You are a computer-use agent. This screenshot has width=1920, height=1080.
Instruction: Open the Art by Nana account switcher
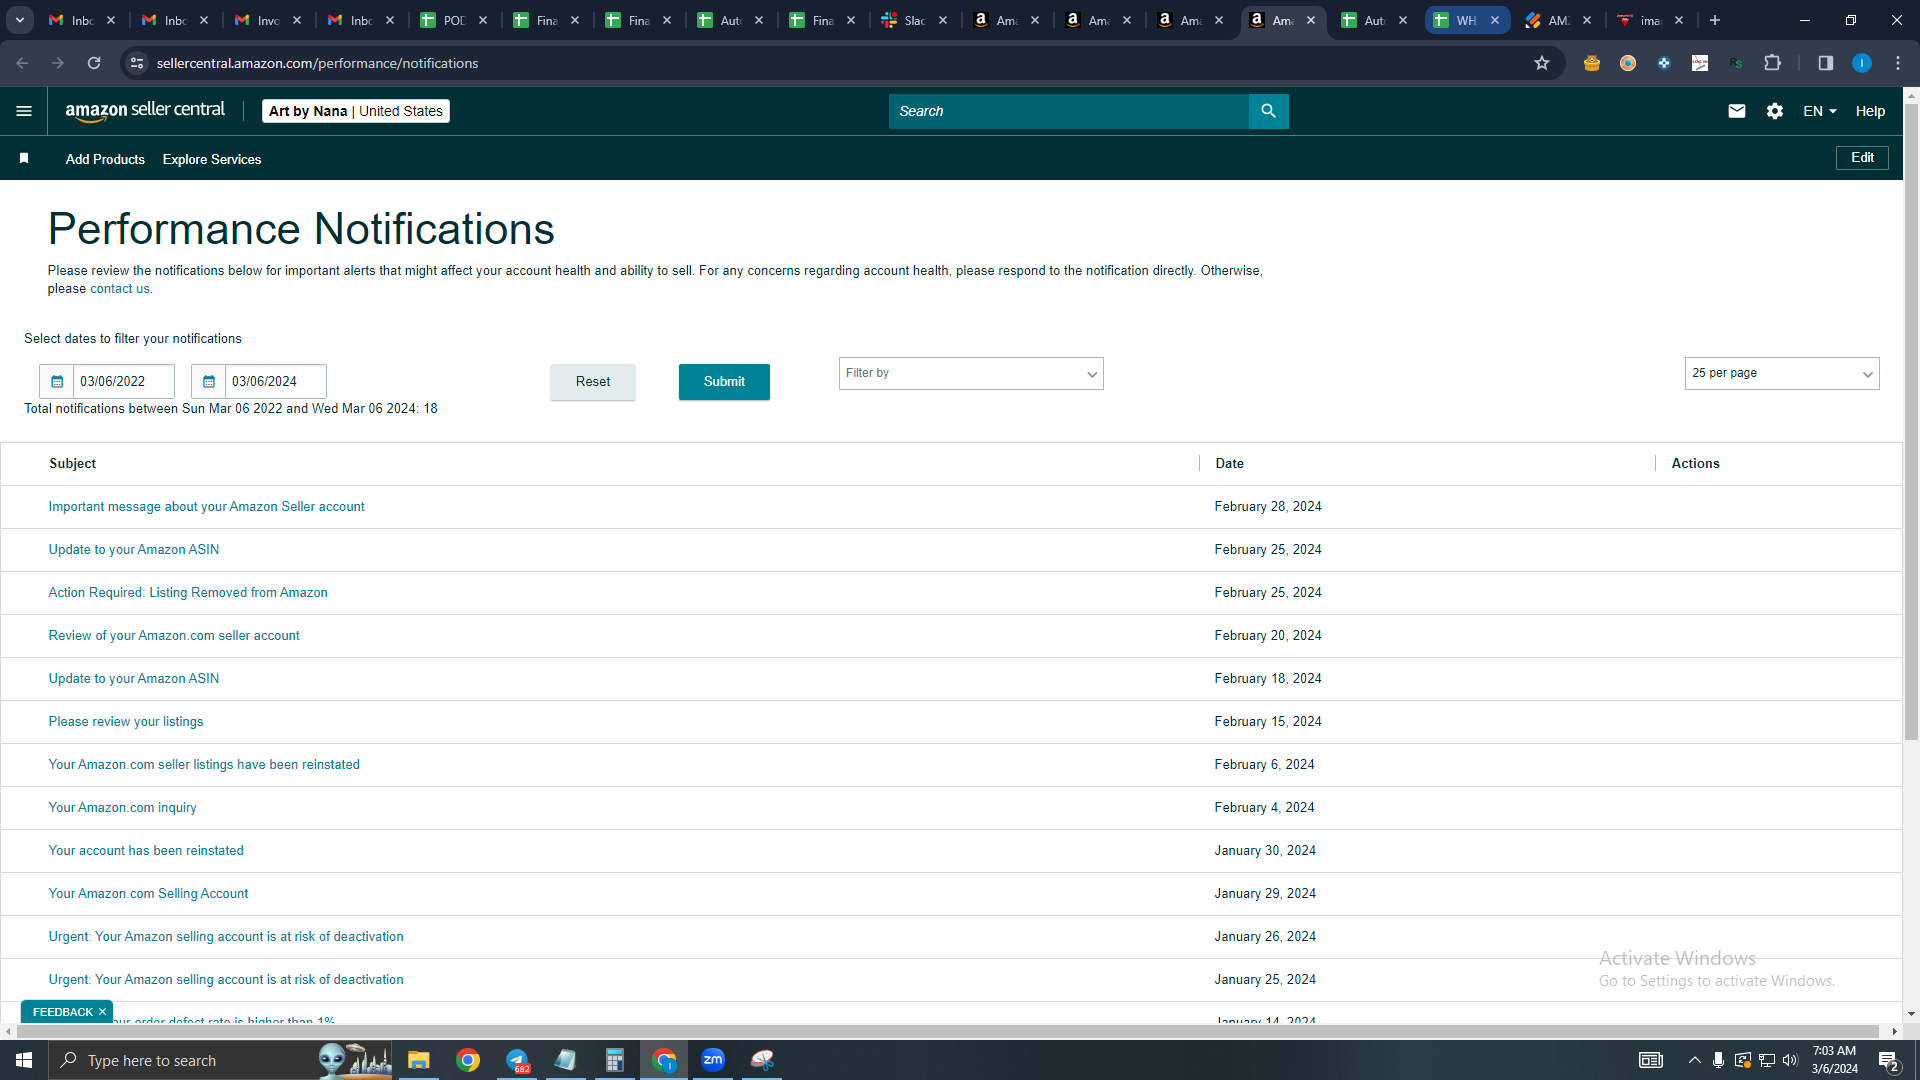point(356,111)
